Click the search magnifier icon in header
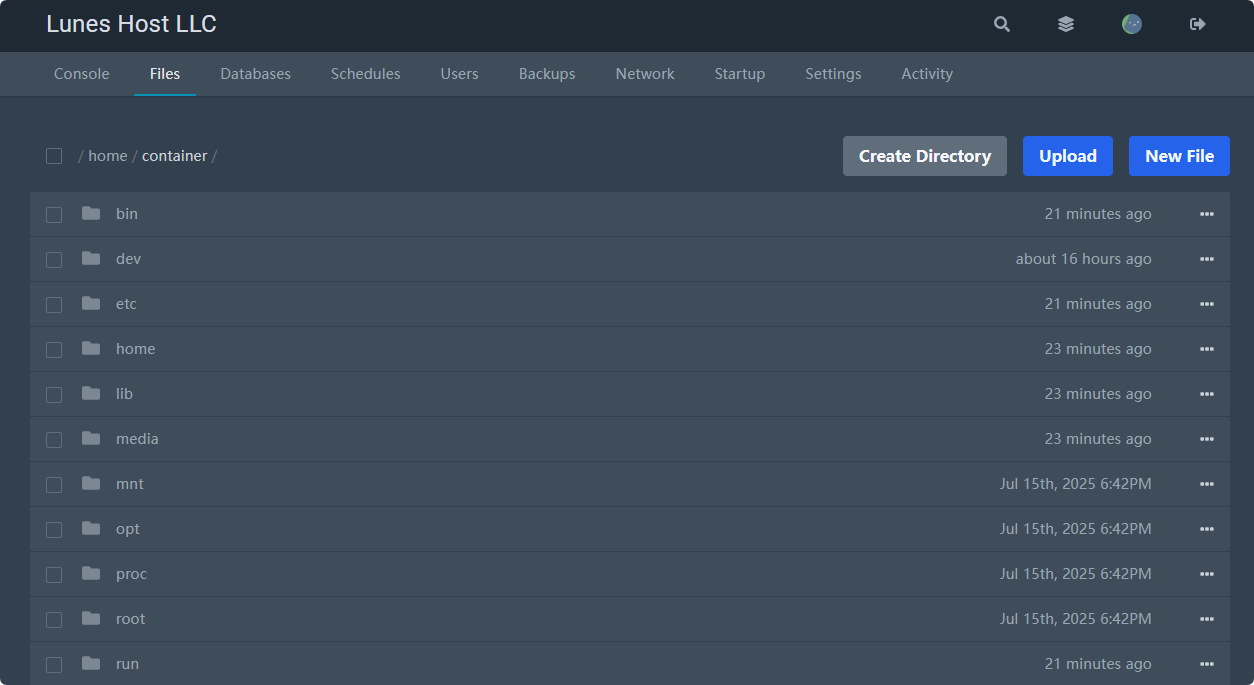1254x685 pixels. click(x=1001, y=25)
